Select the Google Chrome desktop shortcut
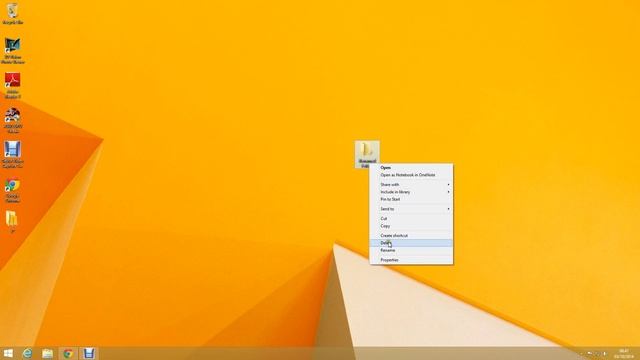The width and height of the screenshot is (640, 360). click(13, 191)
